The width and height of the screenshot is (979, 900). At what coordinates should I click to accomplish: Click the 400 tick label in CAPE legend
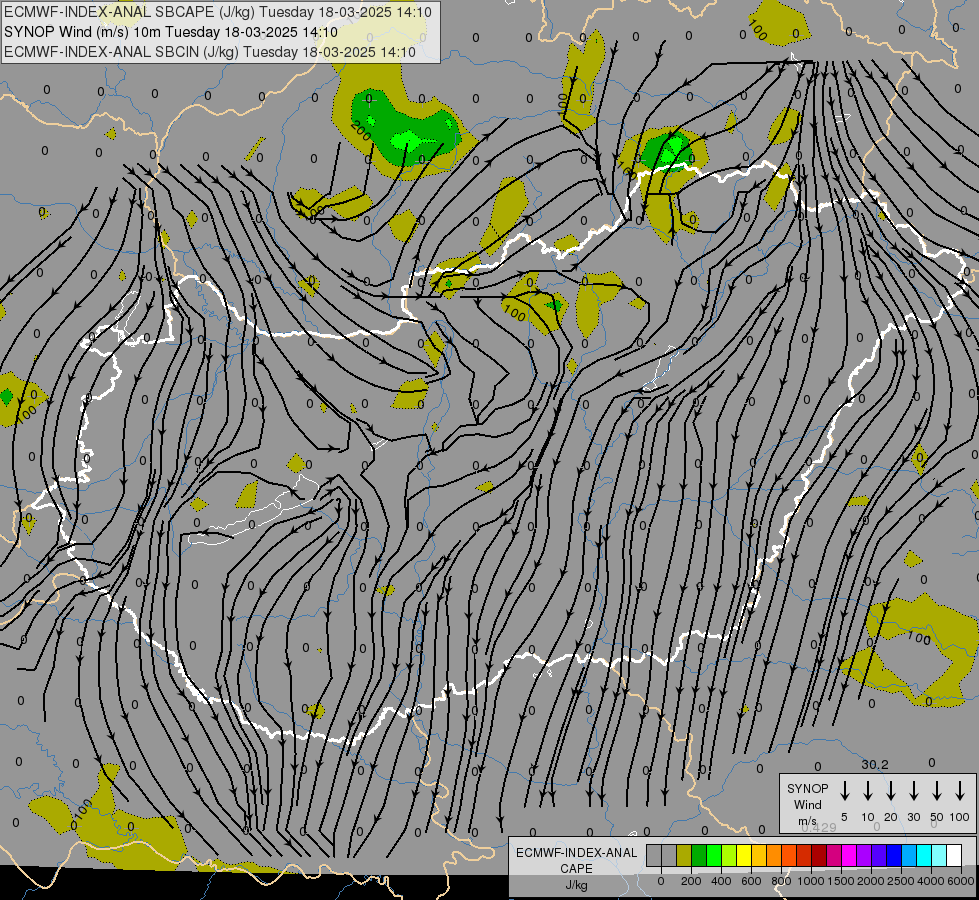(x=721, y=881)
